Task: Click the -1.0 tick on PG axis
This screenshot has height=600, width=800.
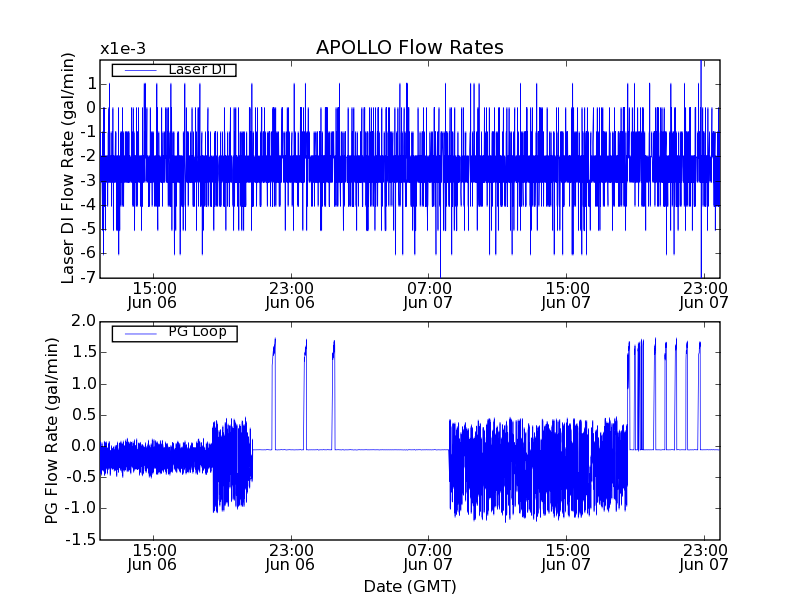Action: 81,508
